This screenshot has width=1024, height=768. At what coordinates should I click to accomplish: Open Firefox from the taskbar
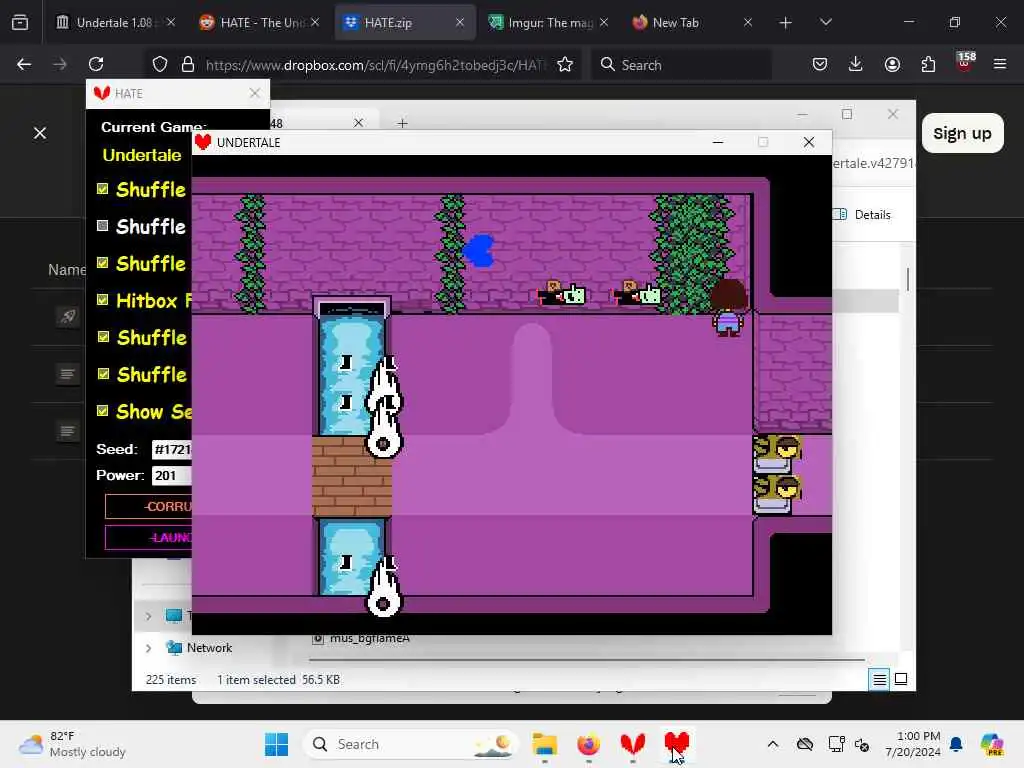[x=588, y=744]
